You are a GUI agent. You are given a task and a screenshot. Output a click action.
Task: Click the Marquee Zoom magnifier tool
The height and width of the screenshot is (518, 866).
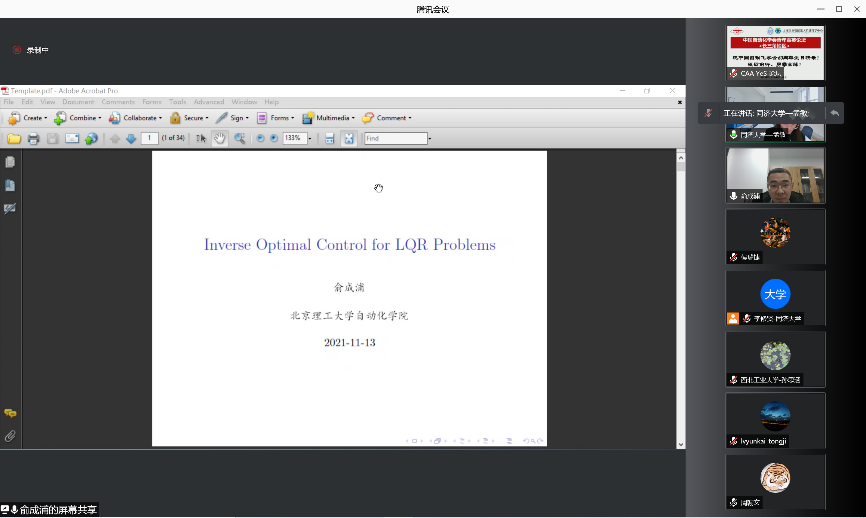[240, 138]
